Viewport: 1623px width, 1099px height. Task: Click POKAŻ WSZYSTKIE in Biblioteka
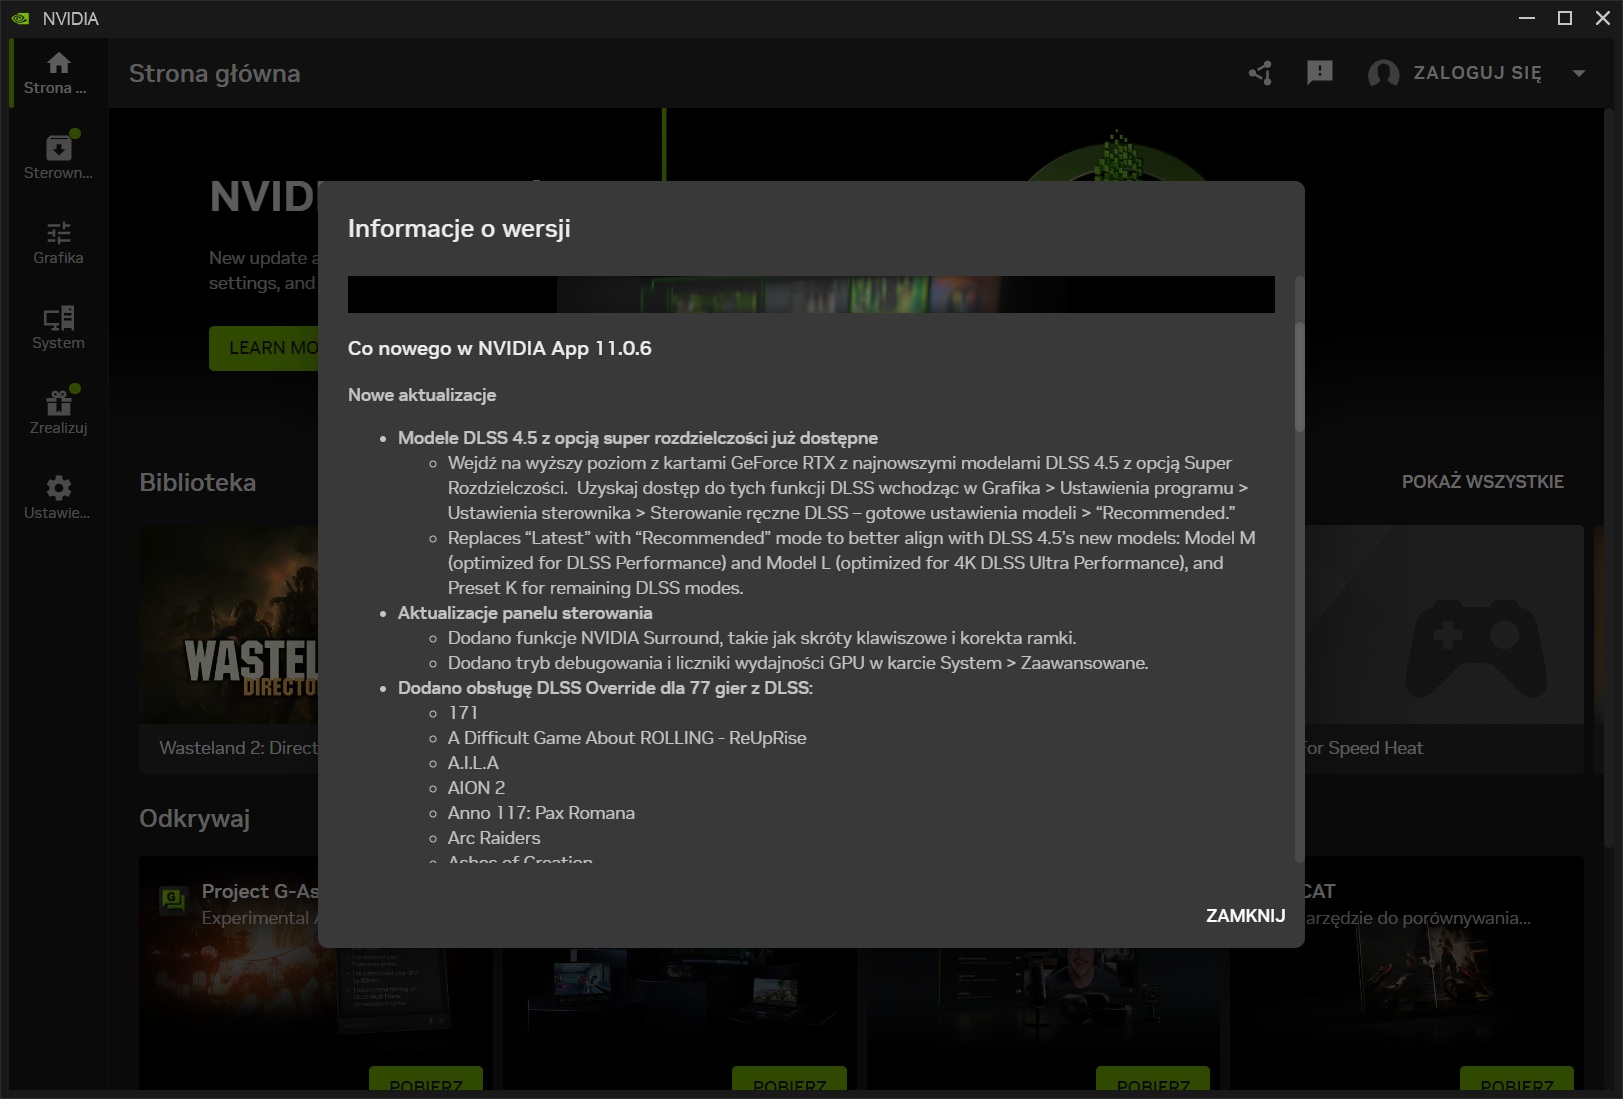click(1482, 482)
